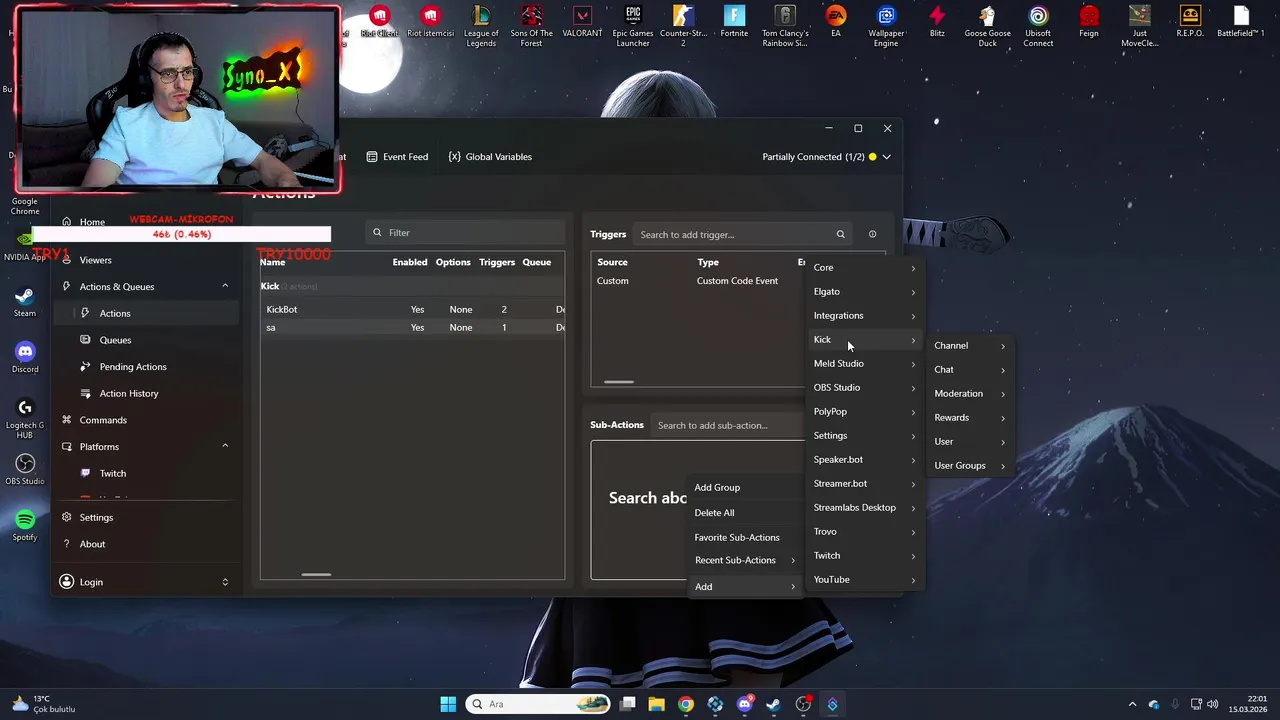Open Chrome from the taskbar
The width and height of the screenshot is (1280, 720).
pyautogui.click(x=685, y=704)
